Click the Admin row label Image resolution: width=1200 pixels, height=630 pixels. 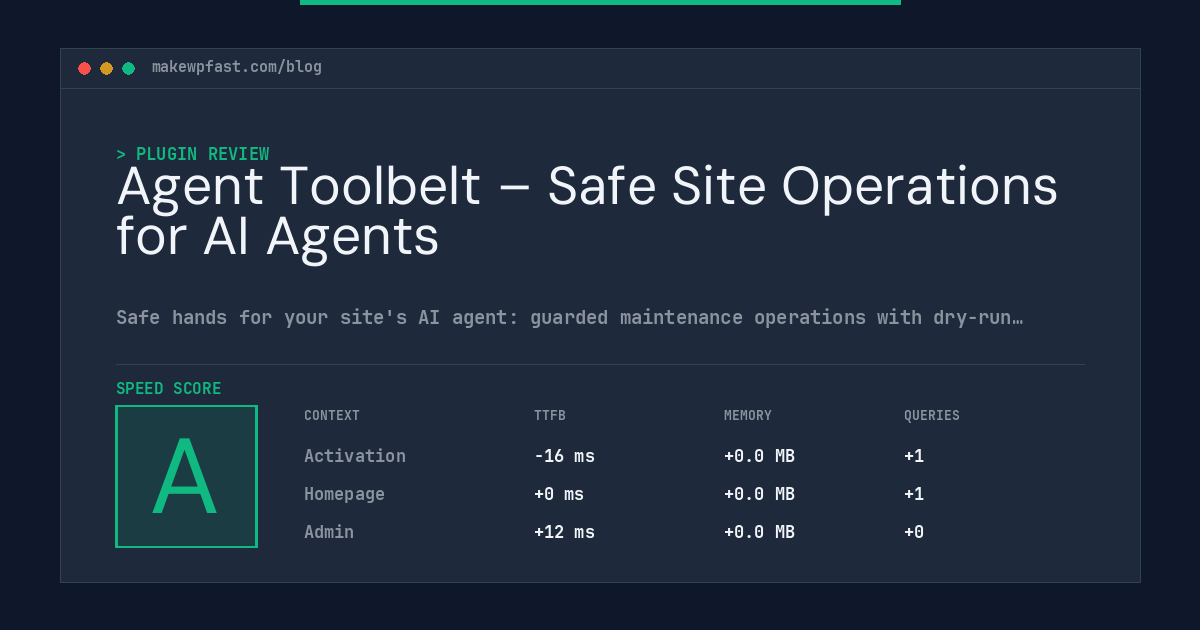click(x=329, y=532)
